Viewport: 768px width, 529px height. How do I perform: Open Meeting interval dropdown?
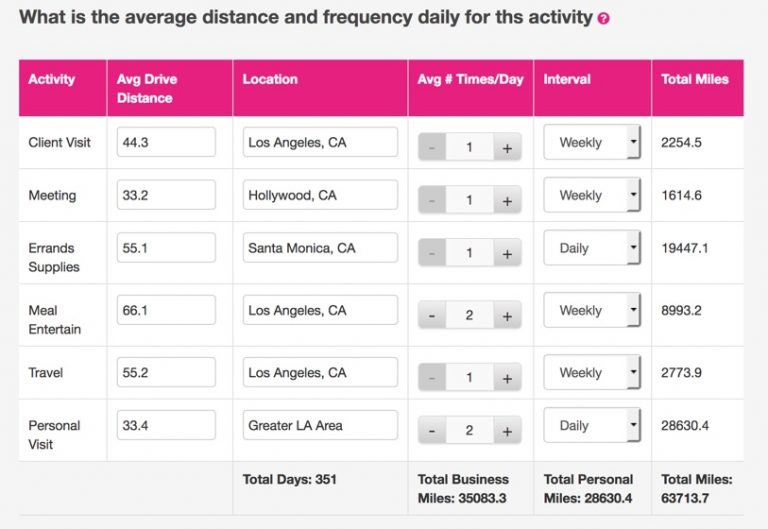click(x=591, y=196)
